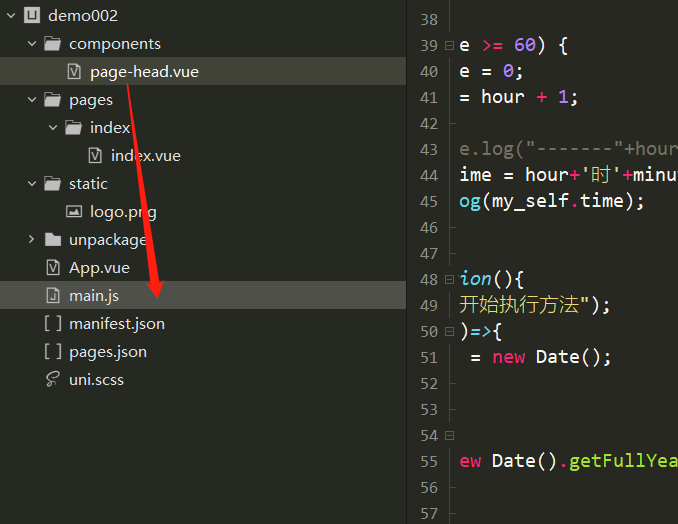Select the unpackage folder label
This screenshot has width=678, height=524.
pos(108,240)
